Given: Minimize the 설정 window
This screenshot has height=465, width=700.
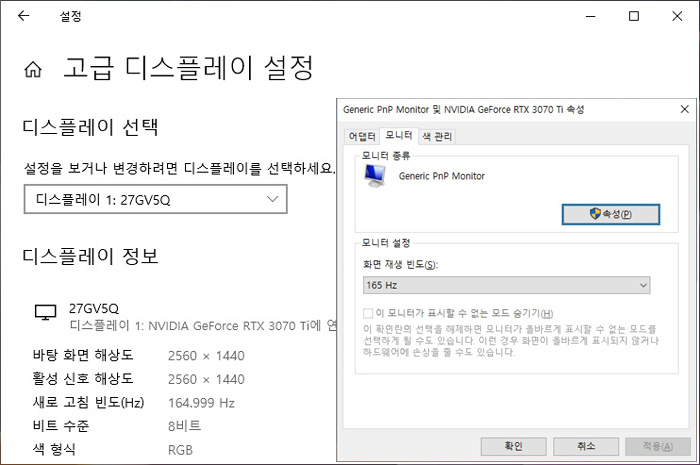Looking at the screenshot, I should [587, 17].
